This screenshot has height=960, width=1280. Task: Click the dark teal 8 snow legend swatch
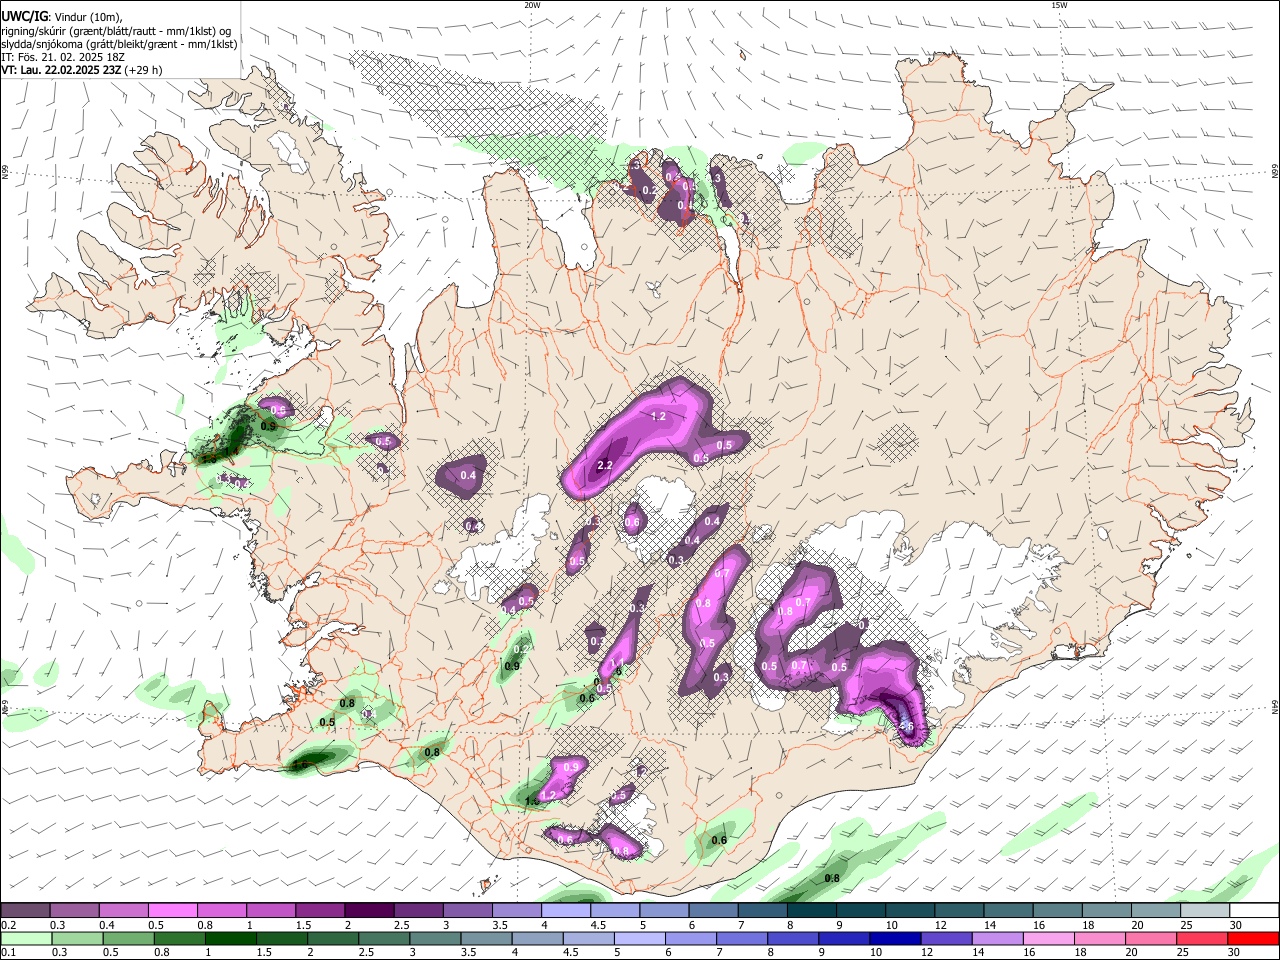pos(811,910)
